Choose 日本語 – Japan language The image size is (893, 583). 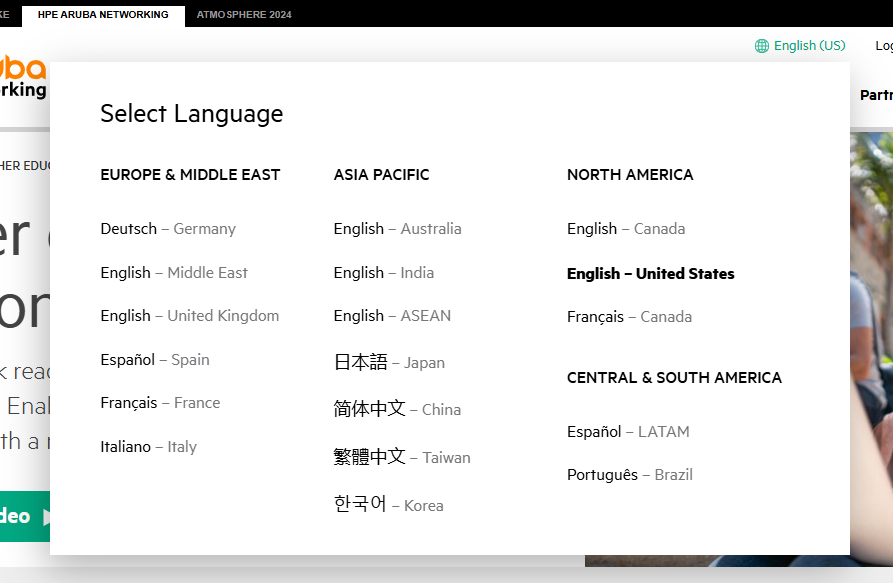[x=388, y=362]
